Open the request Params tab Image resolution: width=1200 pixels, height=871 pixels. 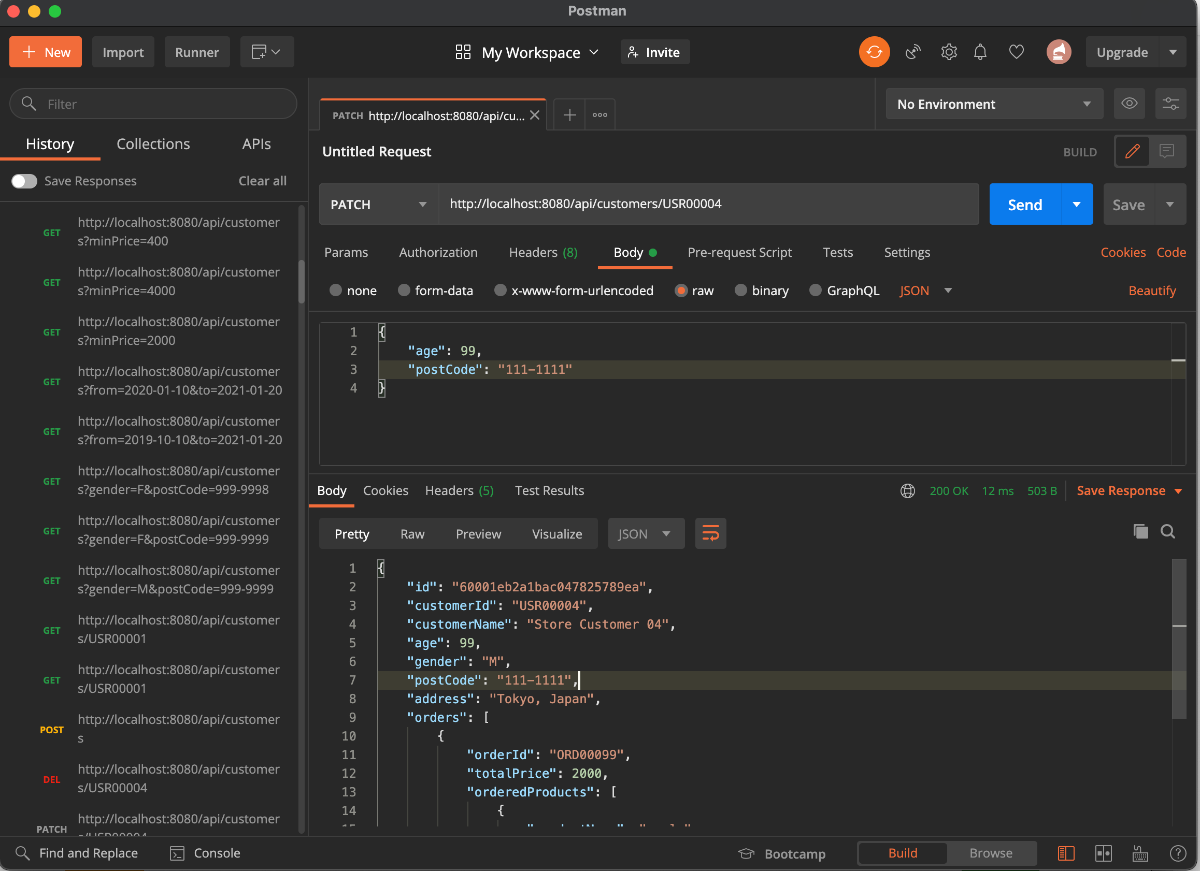pos(346,252)
